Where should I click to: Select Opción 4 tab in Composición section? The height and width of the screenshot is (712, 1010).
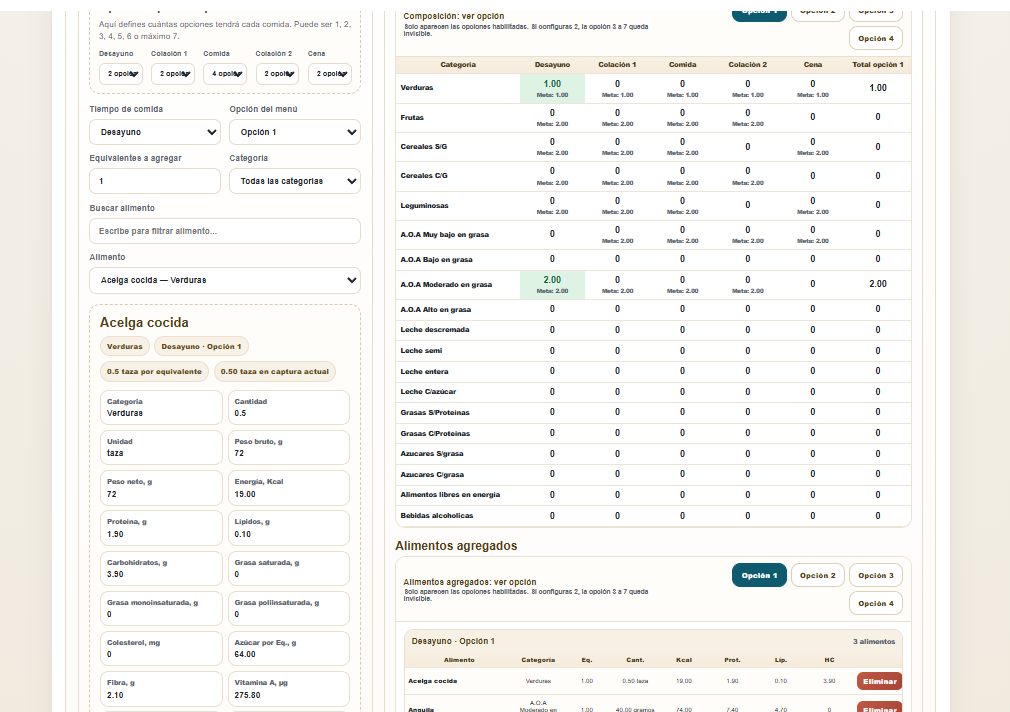pyautogui.click(x=876, y=38)
